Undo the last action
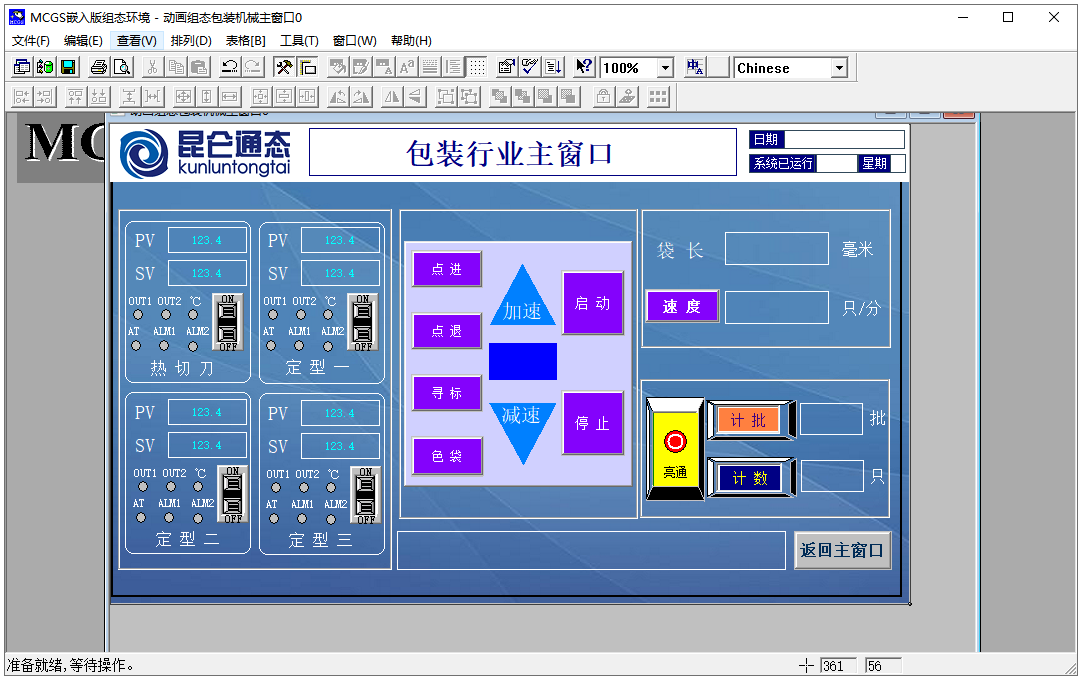 (229, 67)
